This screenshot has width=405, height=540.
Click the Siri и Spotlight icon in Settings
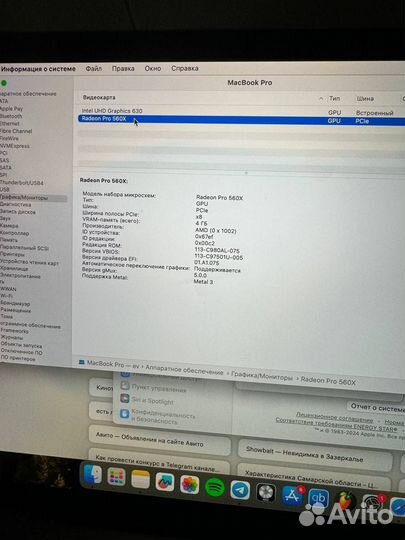coord(125,399)
